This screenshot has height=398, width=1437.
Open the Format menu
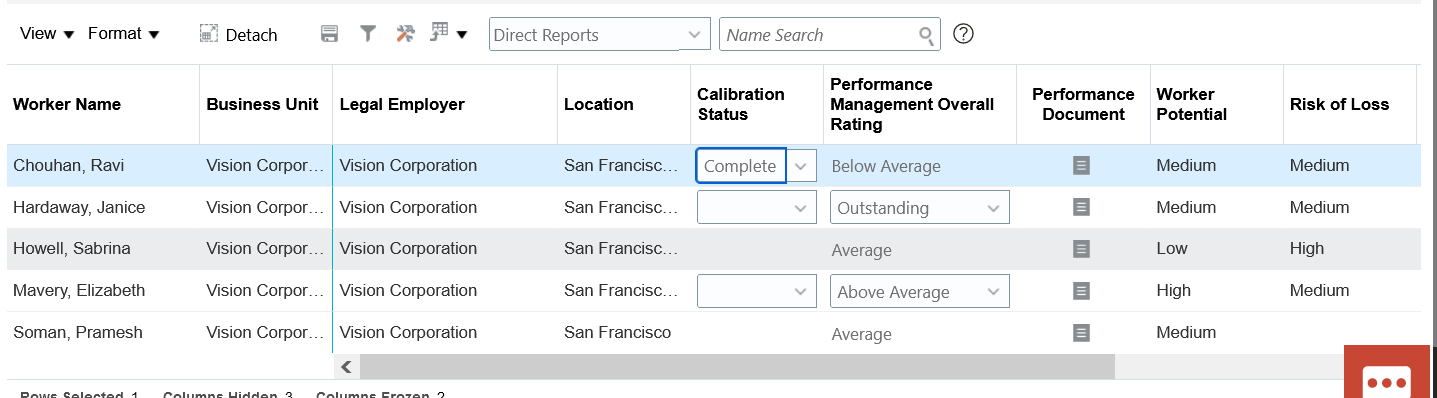pyautogui.click(x=124, y=34)
